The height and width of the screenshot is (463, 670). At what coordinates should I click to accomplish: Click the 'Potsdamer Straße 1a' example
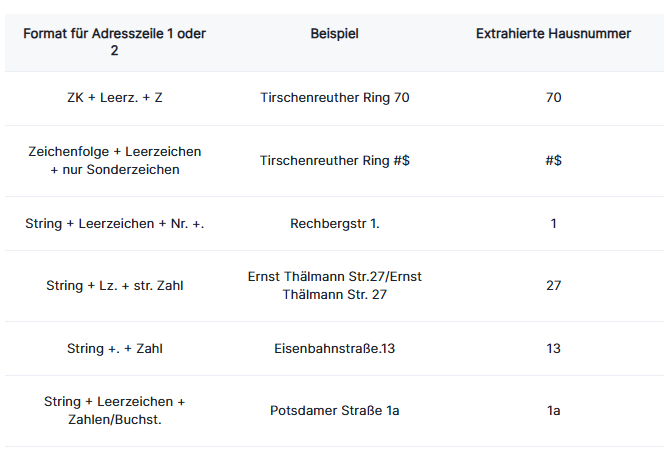pyautogui.click(x=335, y=410)
